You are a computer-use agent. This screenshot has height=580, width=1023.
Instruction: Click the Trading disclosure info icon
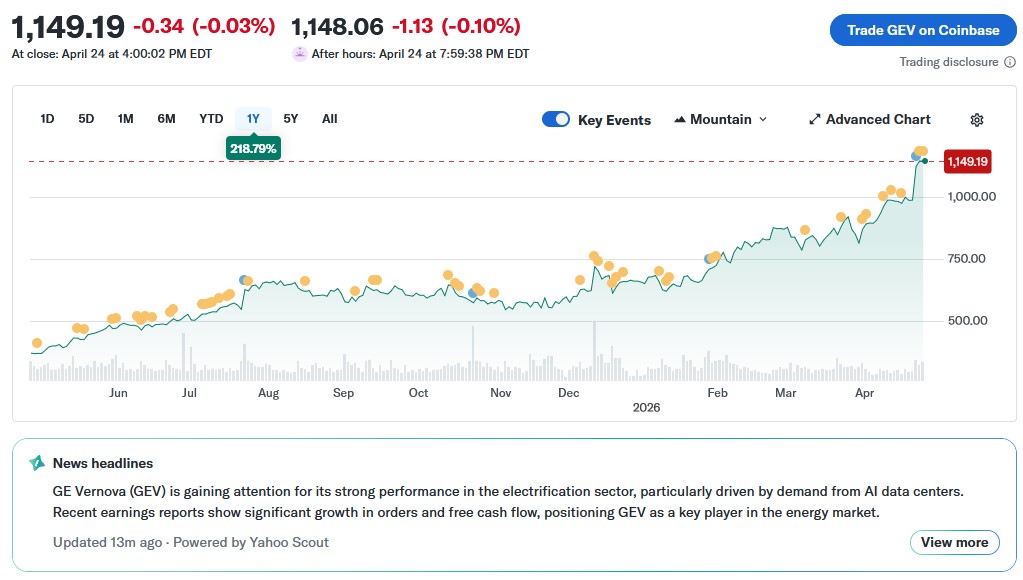[1010, 62]
